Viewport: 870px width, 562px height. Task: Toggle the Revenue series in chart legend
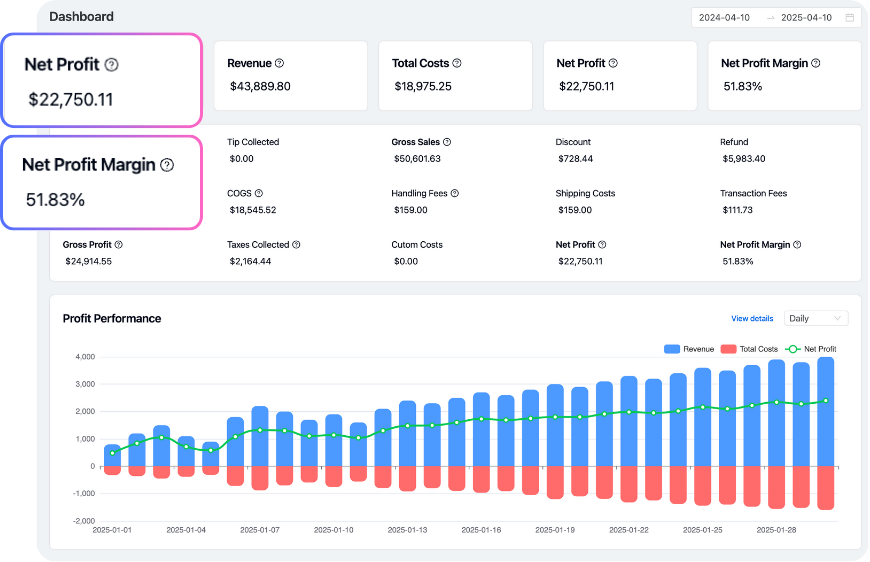(689, 349)
